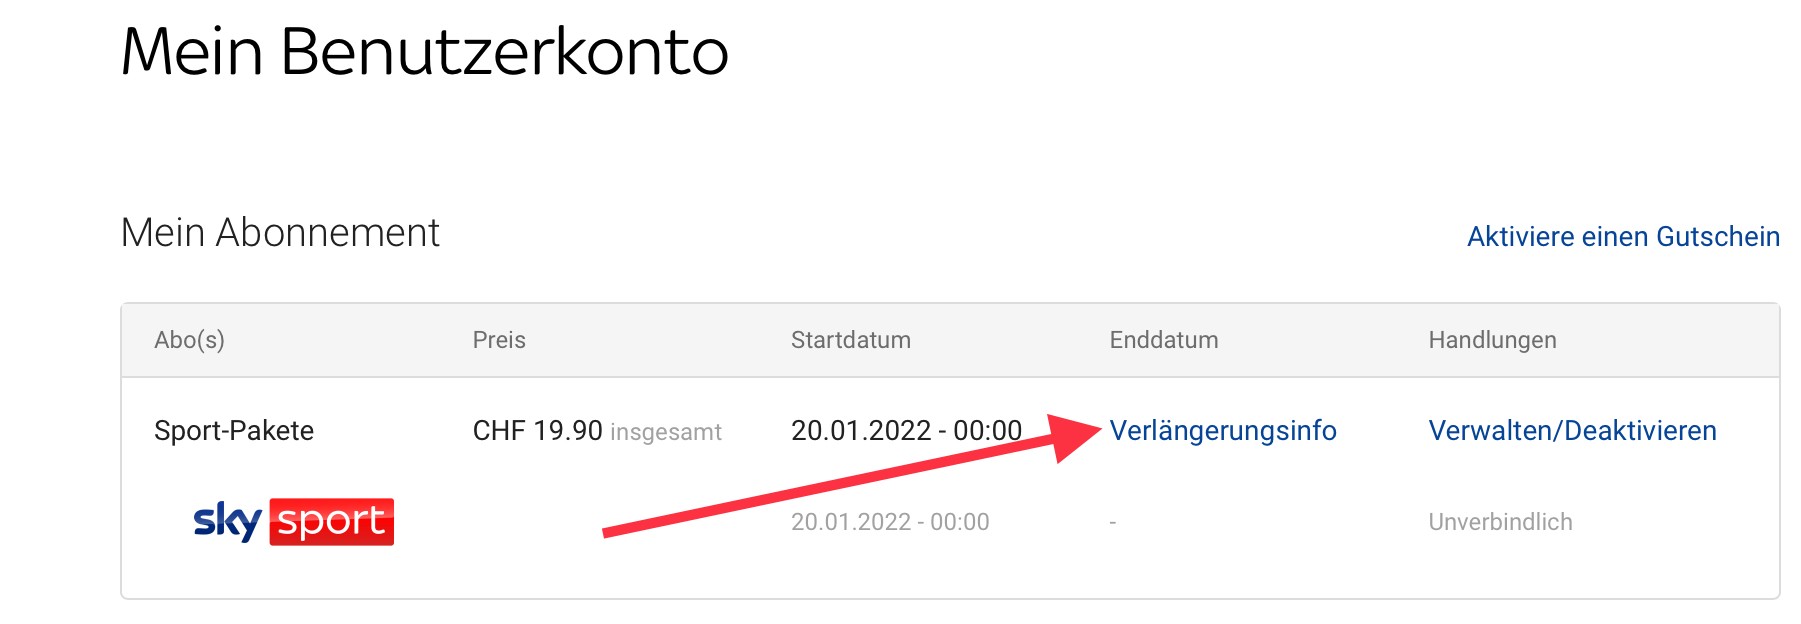This screenshot has width=1801, height=624.
Task: Click the Mein Benutzerkonto page title
Action: pyautogui.click(x=424, y=52)
